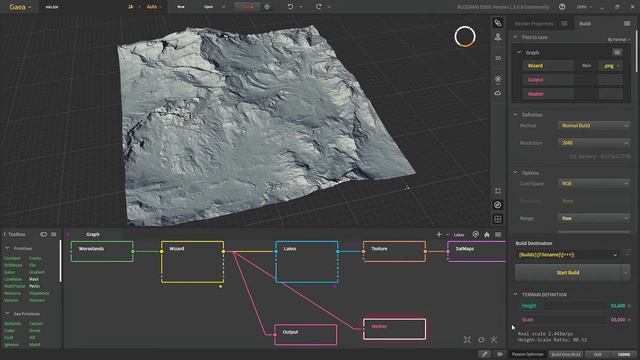
Task: Open the ColorSpace RGB dropdown
Action: [594, 184]
